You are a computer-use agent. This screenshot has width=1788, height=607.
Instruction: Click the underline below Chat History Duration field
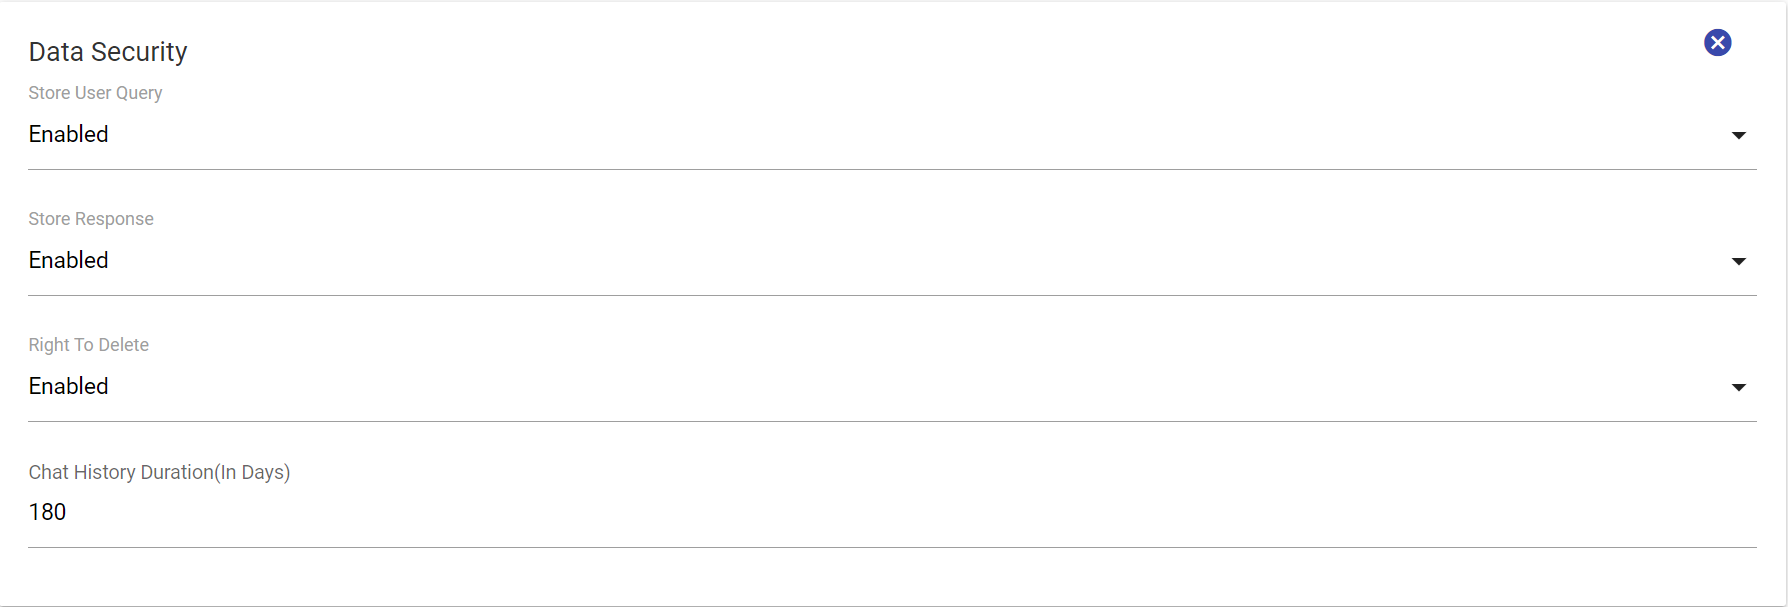[892, 547]
